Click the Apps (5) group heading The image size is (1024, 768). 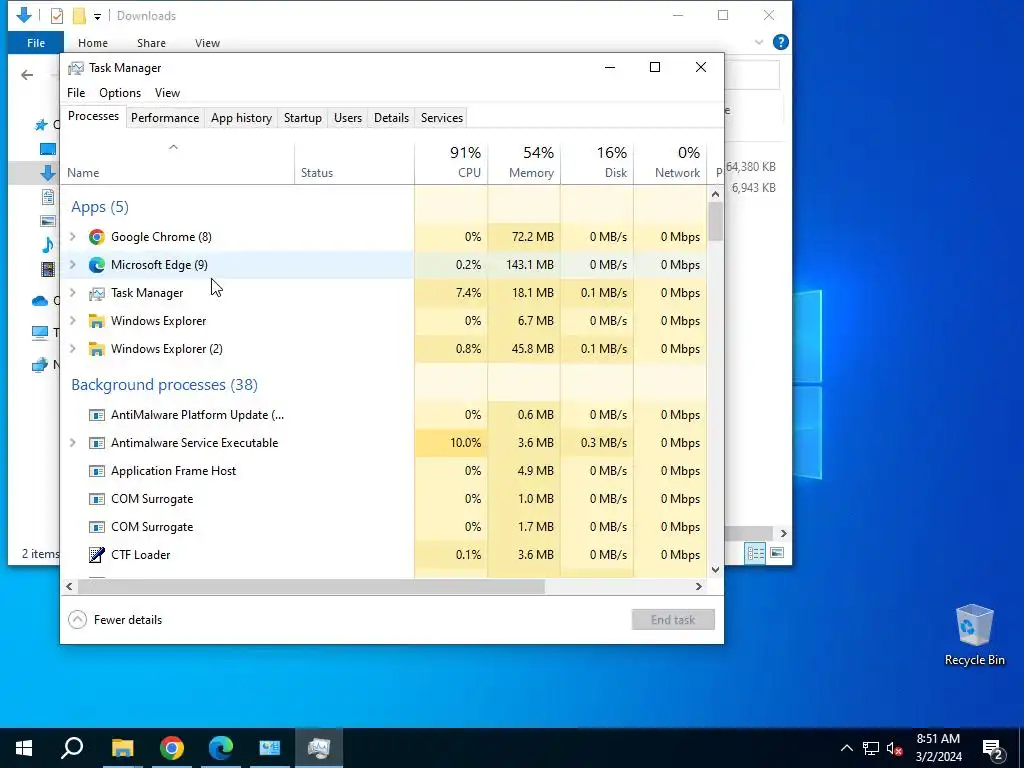point(100,207)
